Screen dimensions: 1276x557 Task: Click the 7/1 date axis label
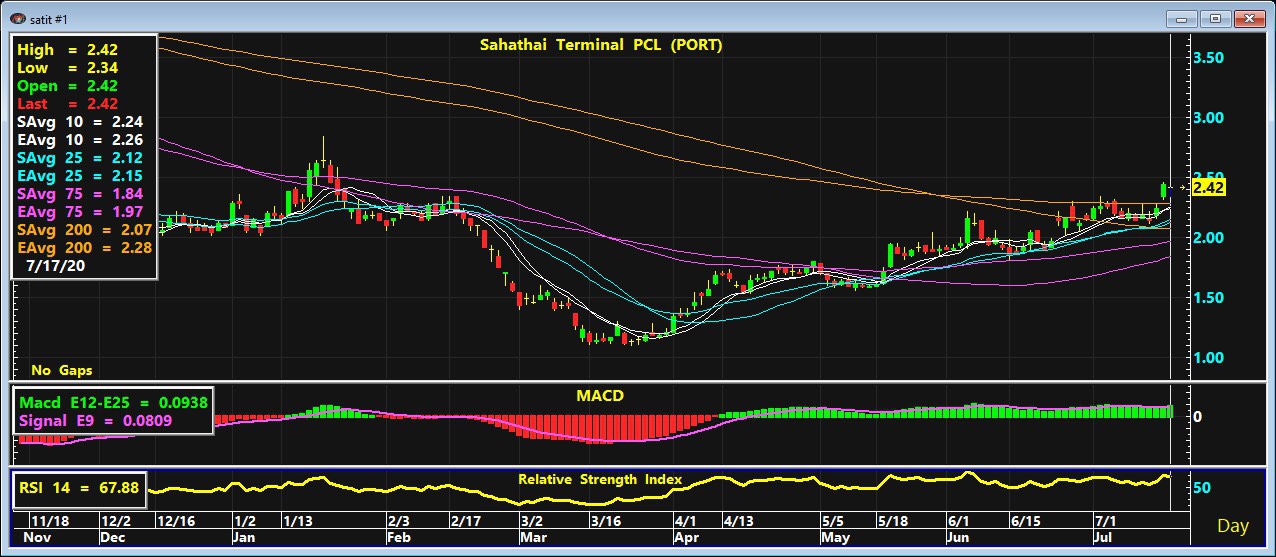point(1106,521)
